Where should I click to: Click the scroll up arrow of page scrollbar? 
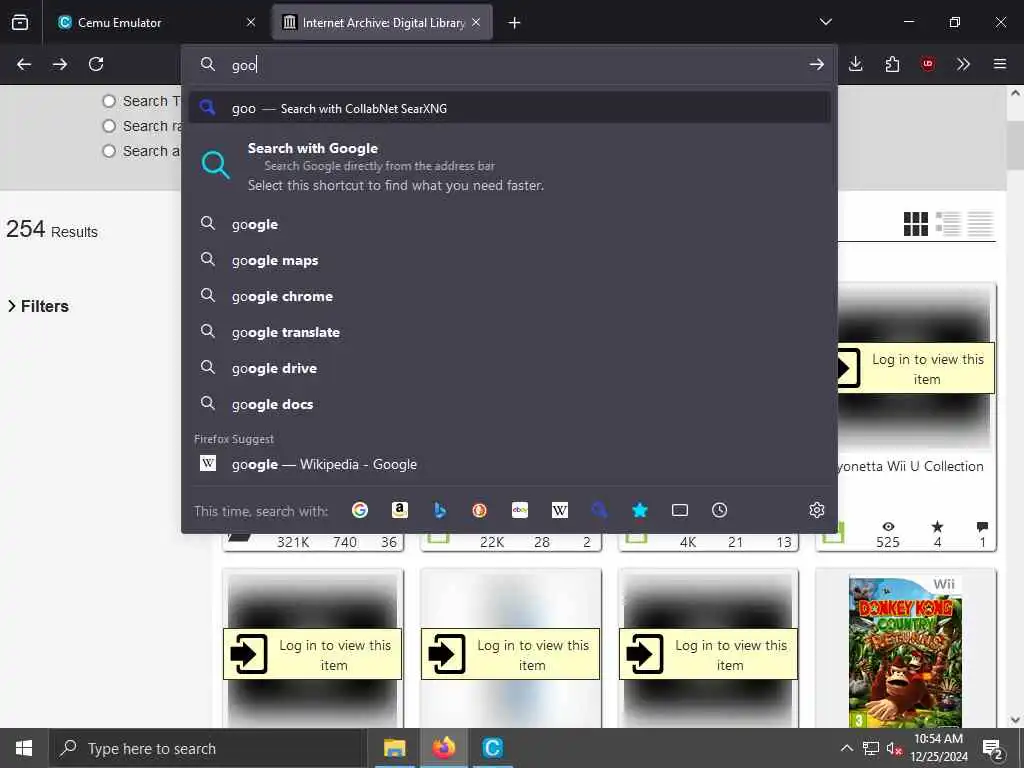click(x=1015, y=93)
